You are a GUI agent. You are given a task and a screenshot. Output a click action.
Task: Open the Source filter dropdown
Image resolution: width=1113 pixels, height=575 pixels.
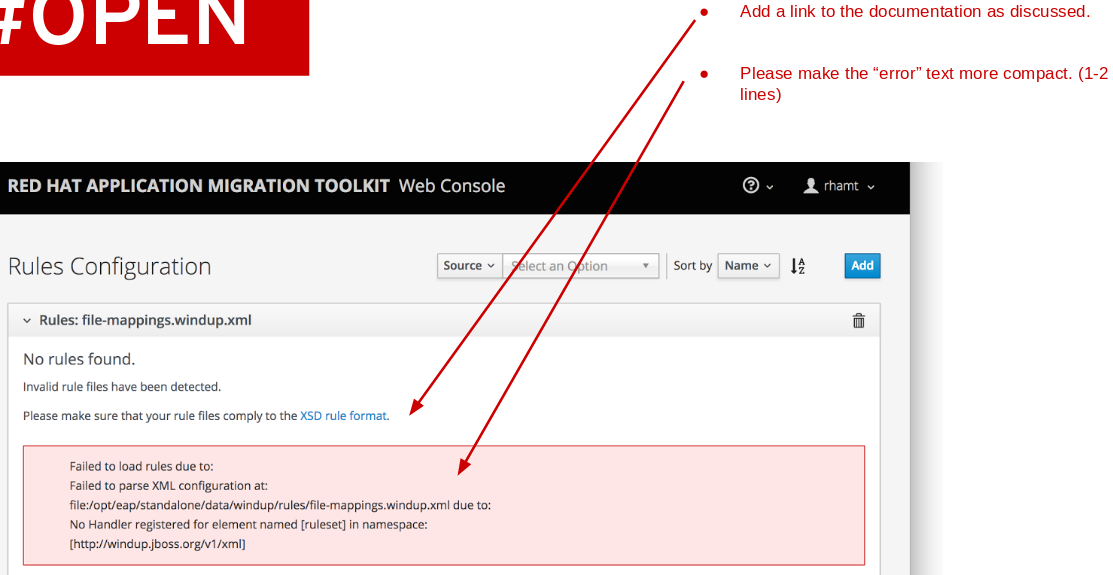point(469,265)
